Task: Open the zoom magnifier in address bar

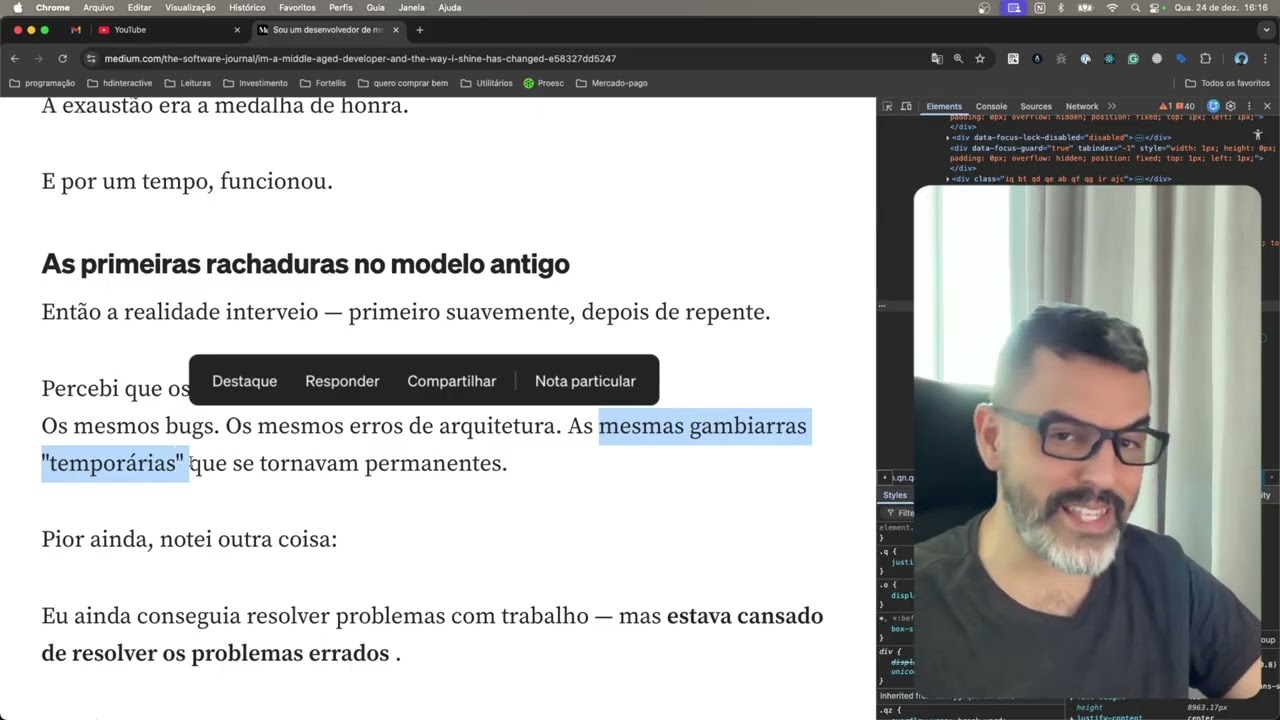Action: click(958, 59)
